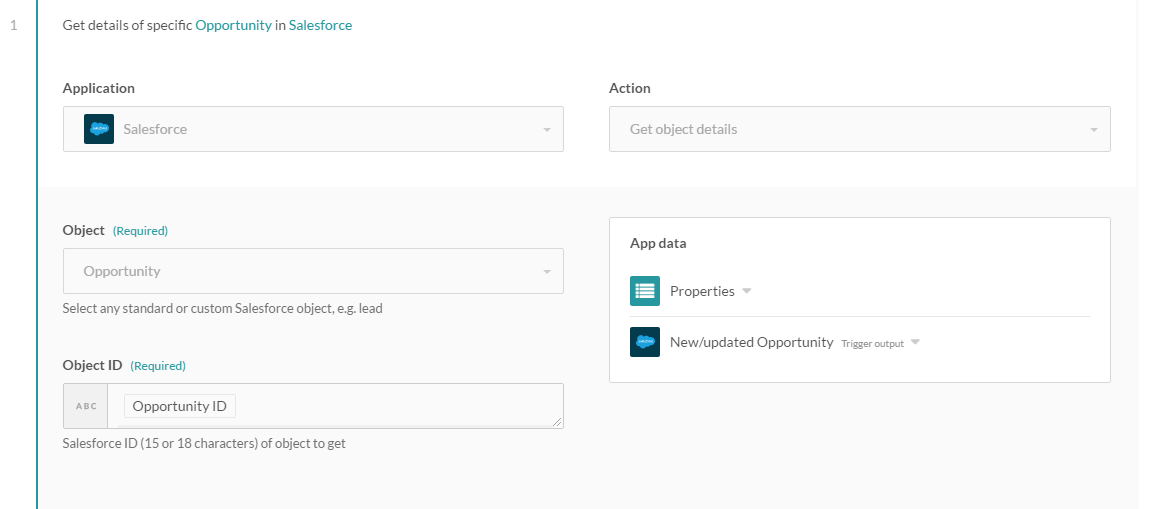
Task: Click the Opportunity link in step title
Action: 233,25
